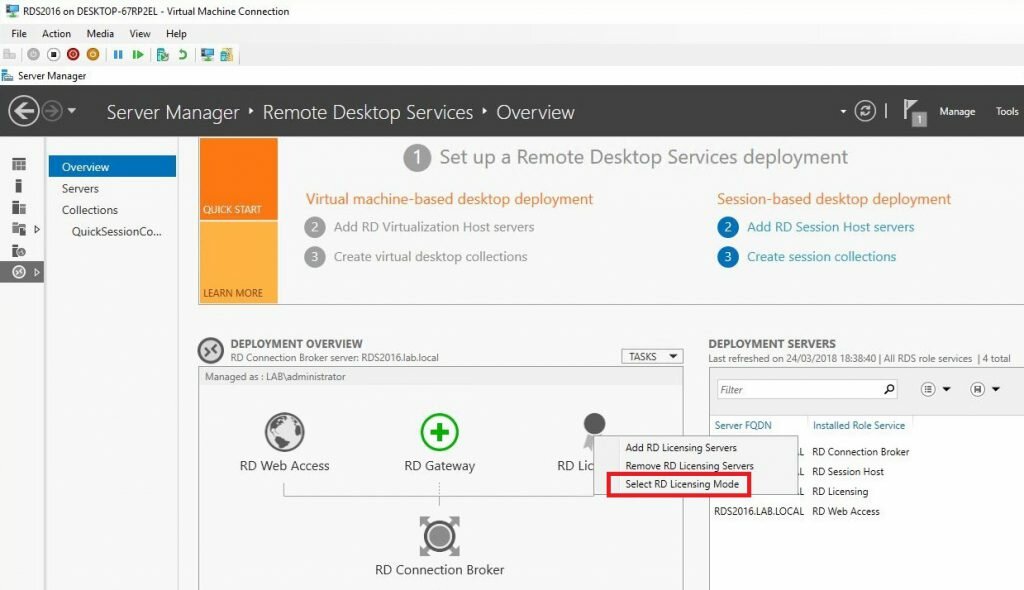Screen dimensions: 1024x590
Task: Open the saved queries dropdown
Action: tap(985, 389)
